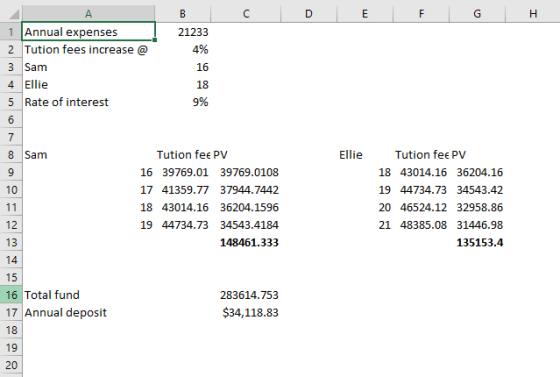Click the fill handle of cell A1

pos(155,40)
